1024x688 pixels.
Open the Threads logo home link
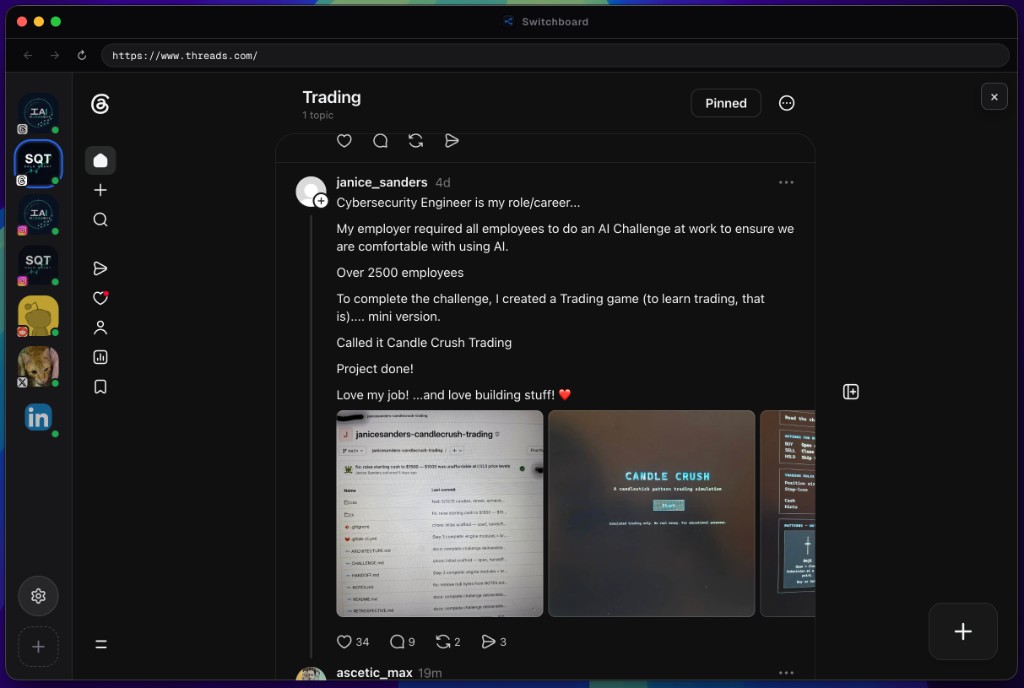(x=100, y=104)
